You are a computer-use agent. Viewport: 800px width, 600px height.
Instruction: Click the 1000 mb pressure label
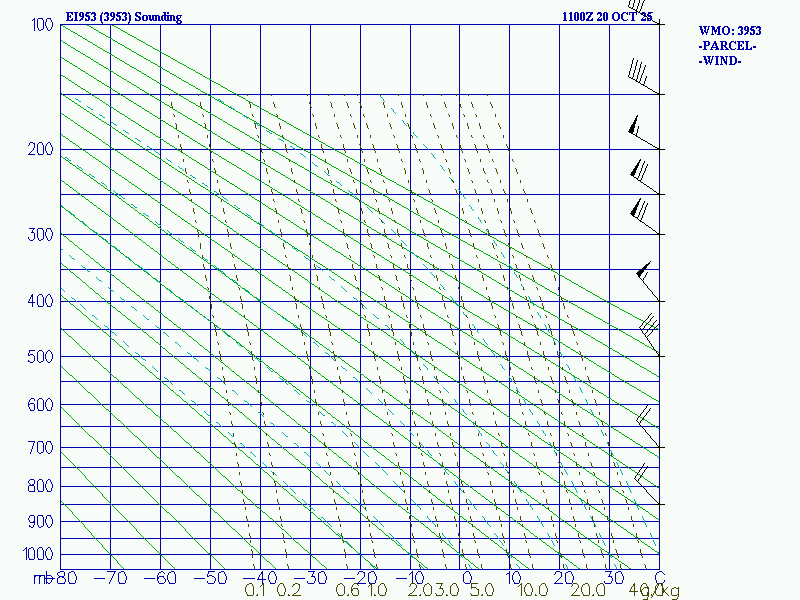(38, 554)
